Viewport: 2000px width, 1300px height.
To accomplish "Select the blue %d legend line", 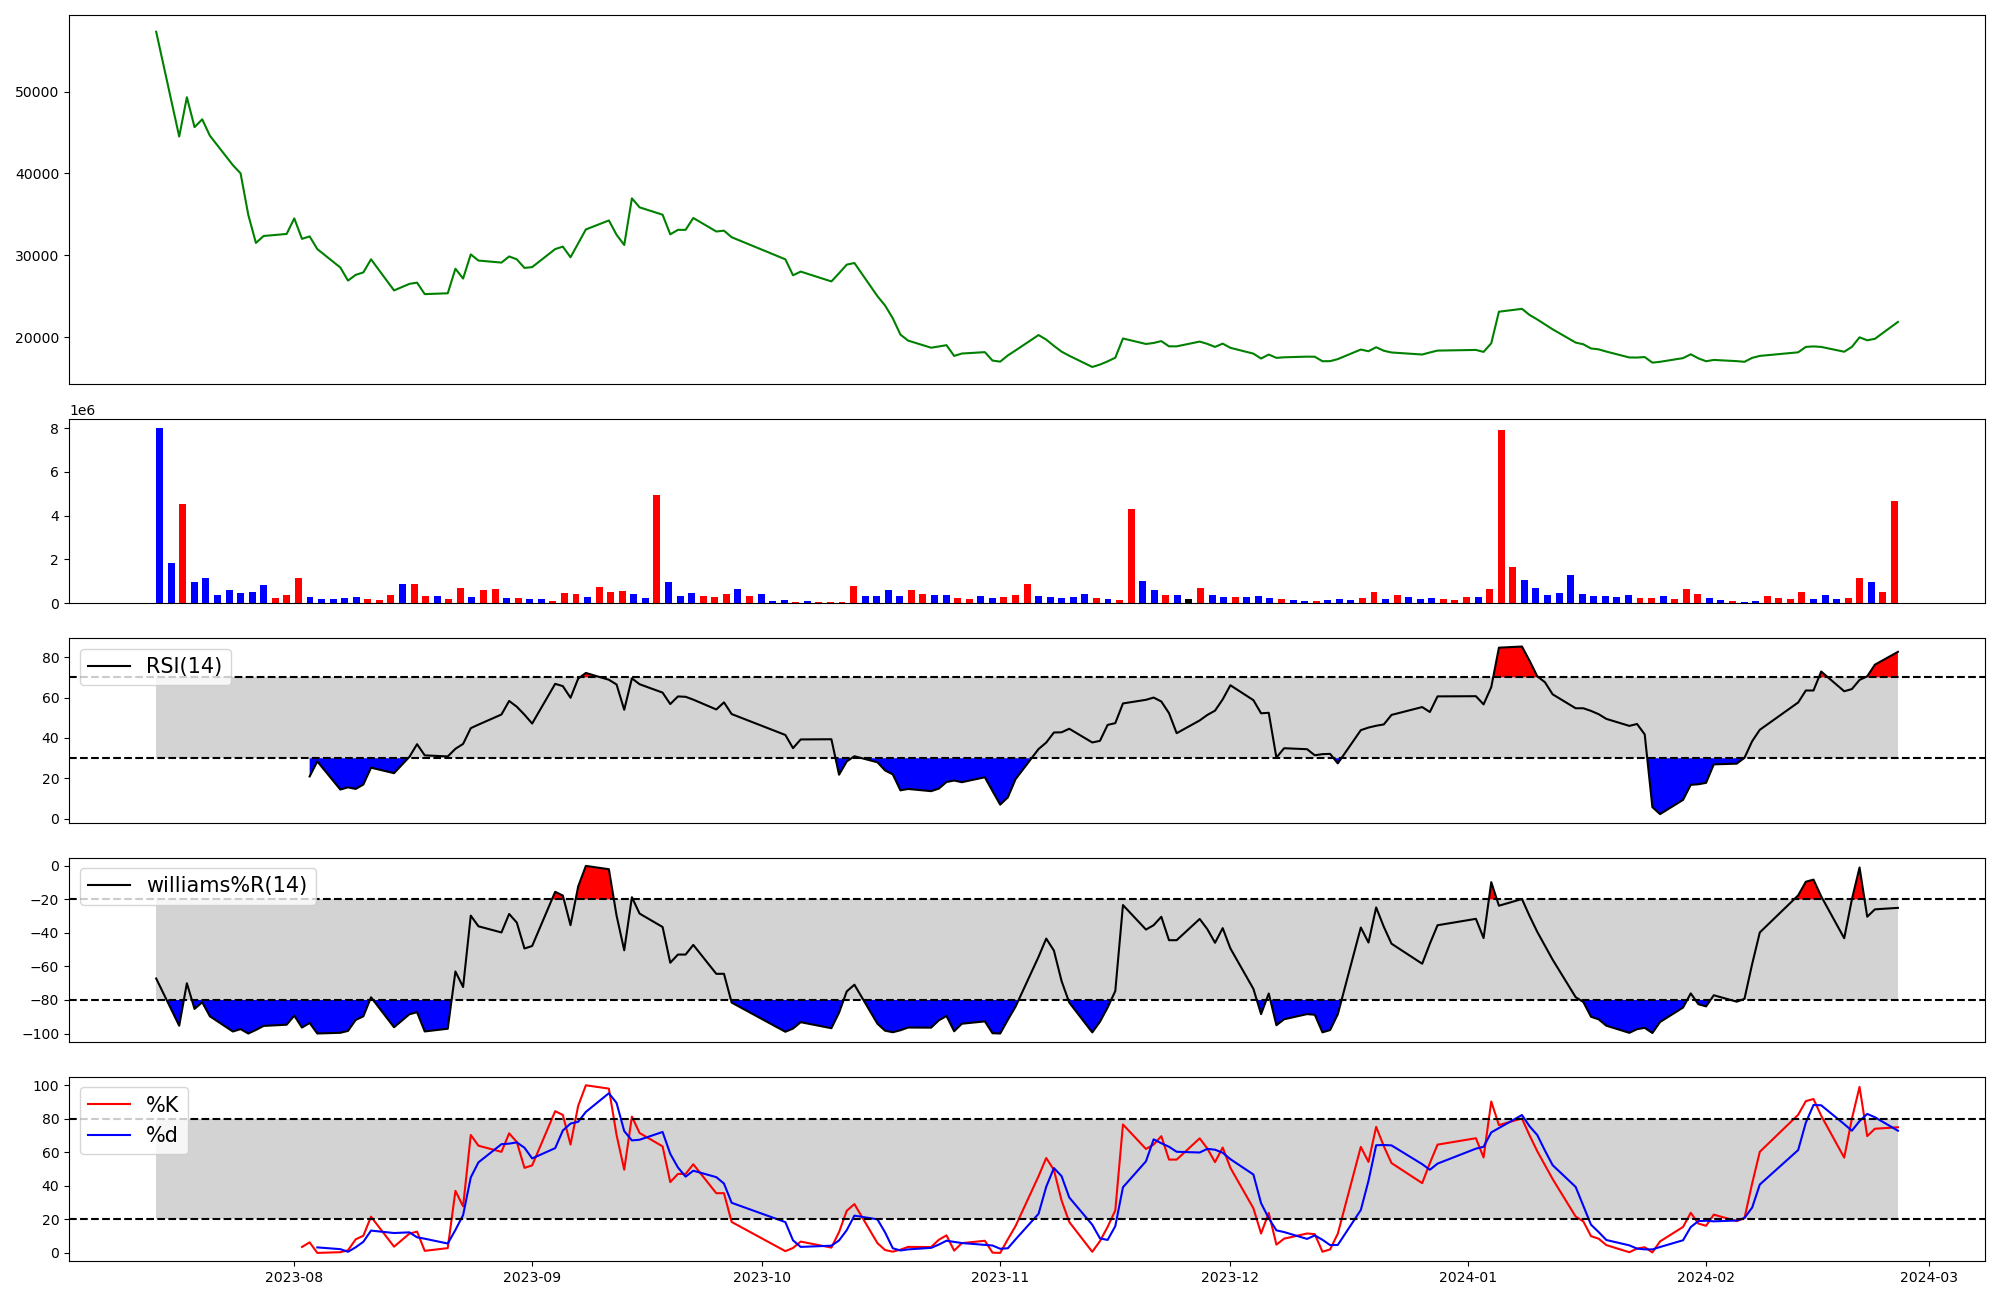I will click(109, 1135).
